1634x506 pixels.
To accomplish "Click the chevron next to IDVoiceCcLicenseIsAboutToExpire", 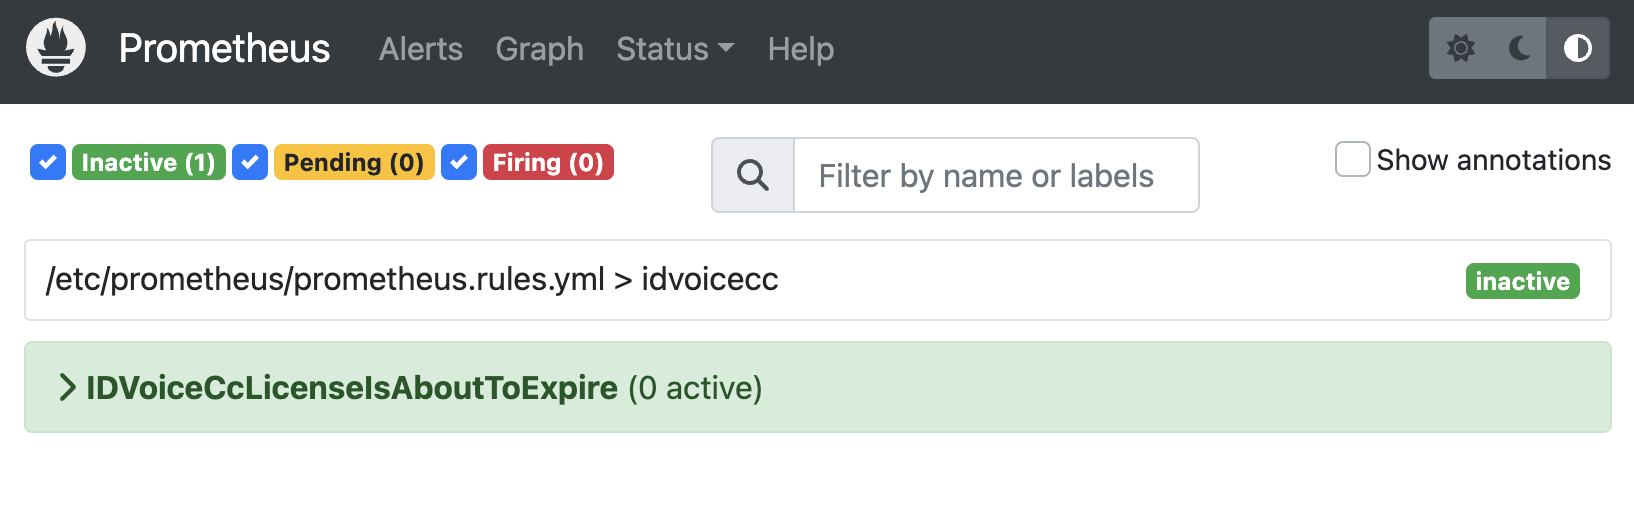I will [67, 388].
